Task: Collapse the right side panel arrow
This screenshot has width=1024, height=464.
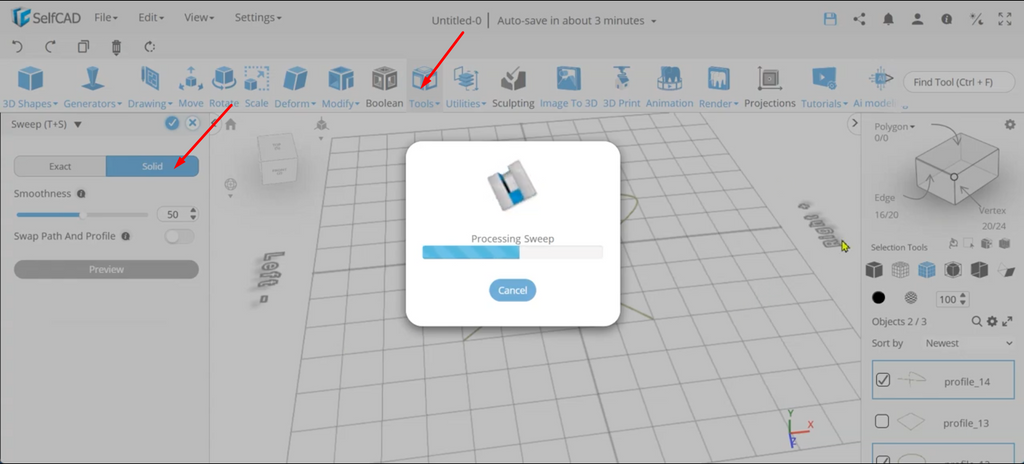Action: coord(853,123)
